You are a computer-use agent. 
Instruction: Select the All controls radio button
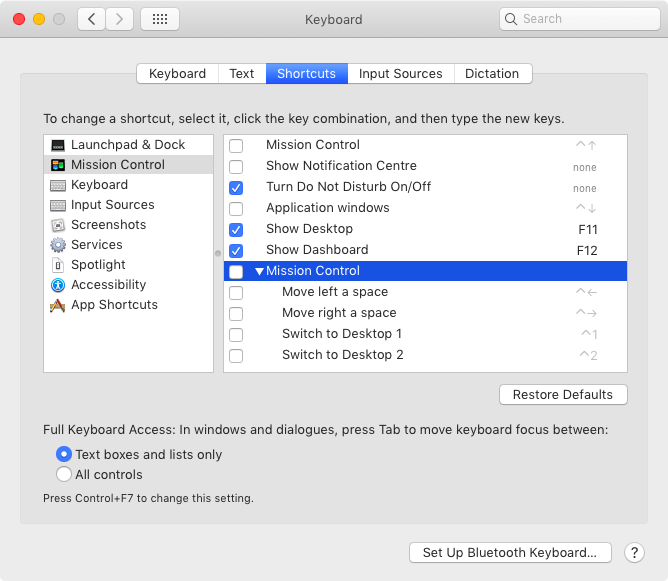(64, 475)
